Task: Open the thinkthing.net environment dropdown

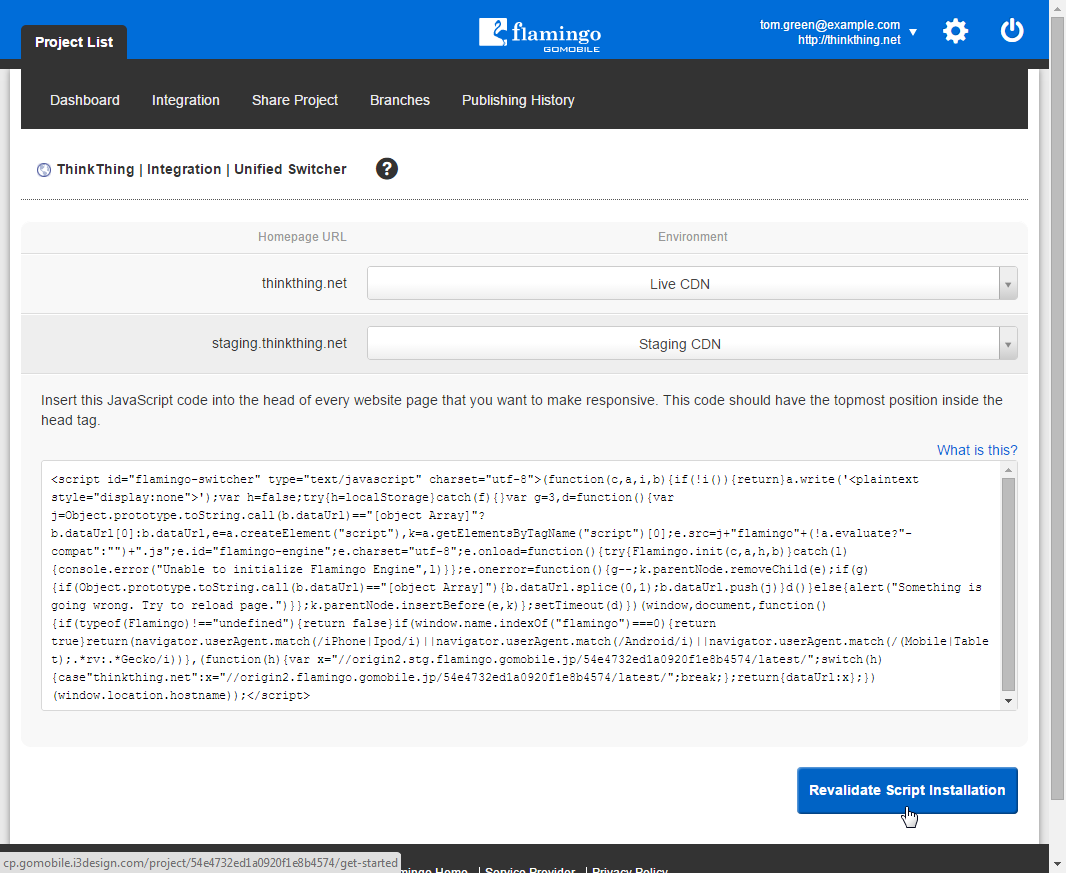Action: pyautogui.click(x=692, y=284)
